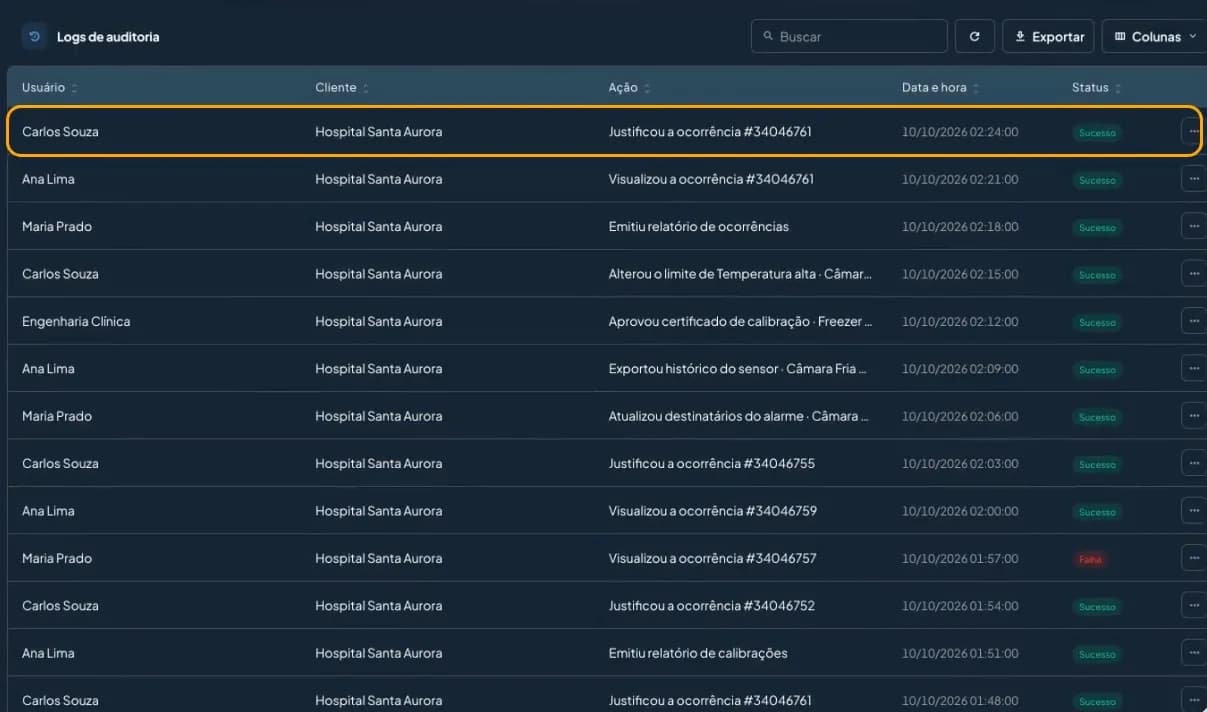Open the Colunas dropdown

pos(1155,36)
